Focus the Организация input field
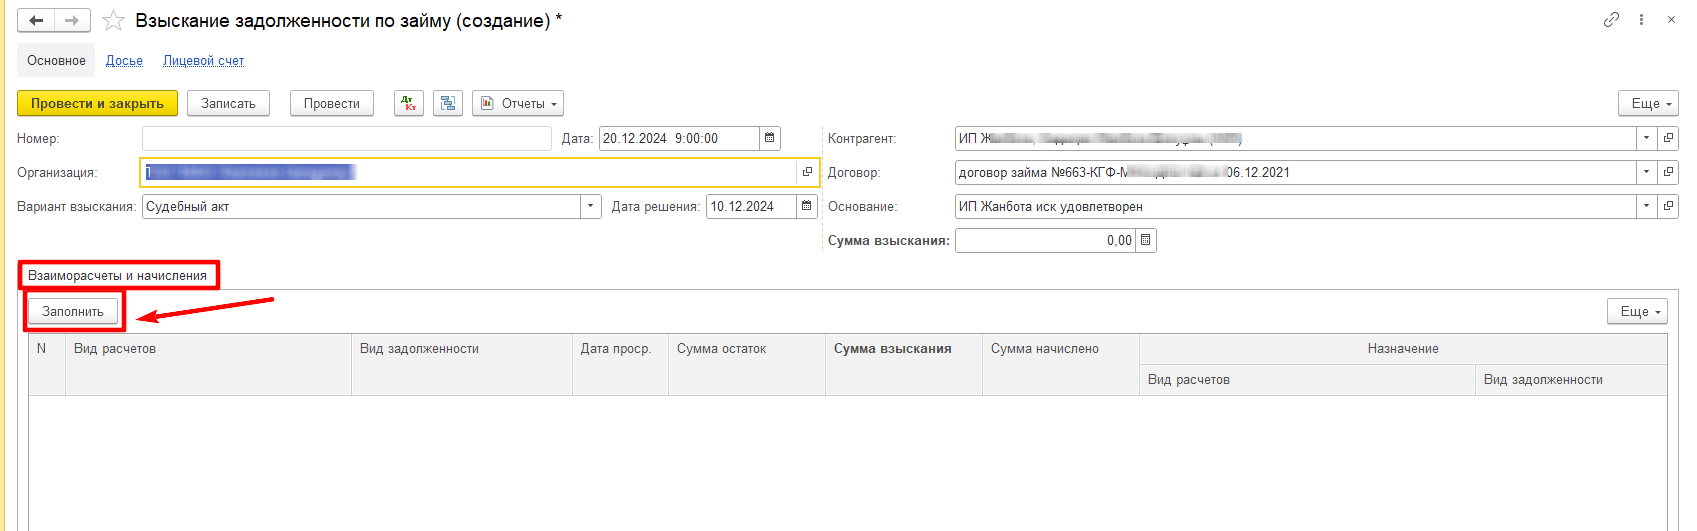 click(469, 172)
